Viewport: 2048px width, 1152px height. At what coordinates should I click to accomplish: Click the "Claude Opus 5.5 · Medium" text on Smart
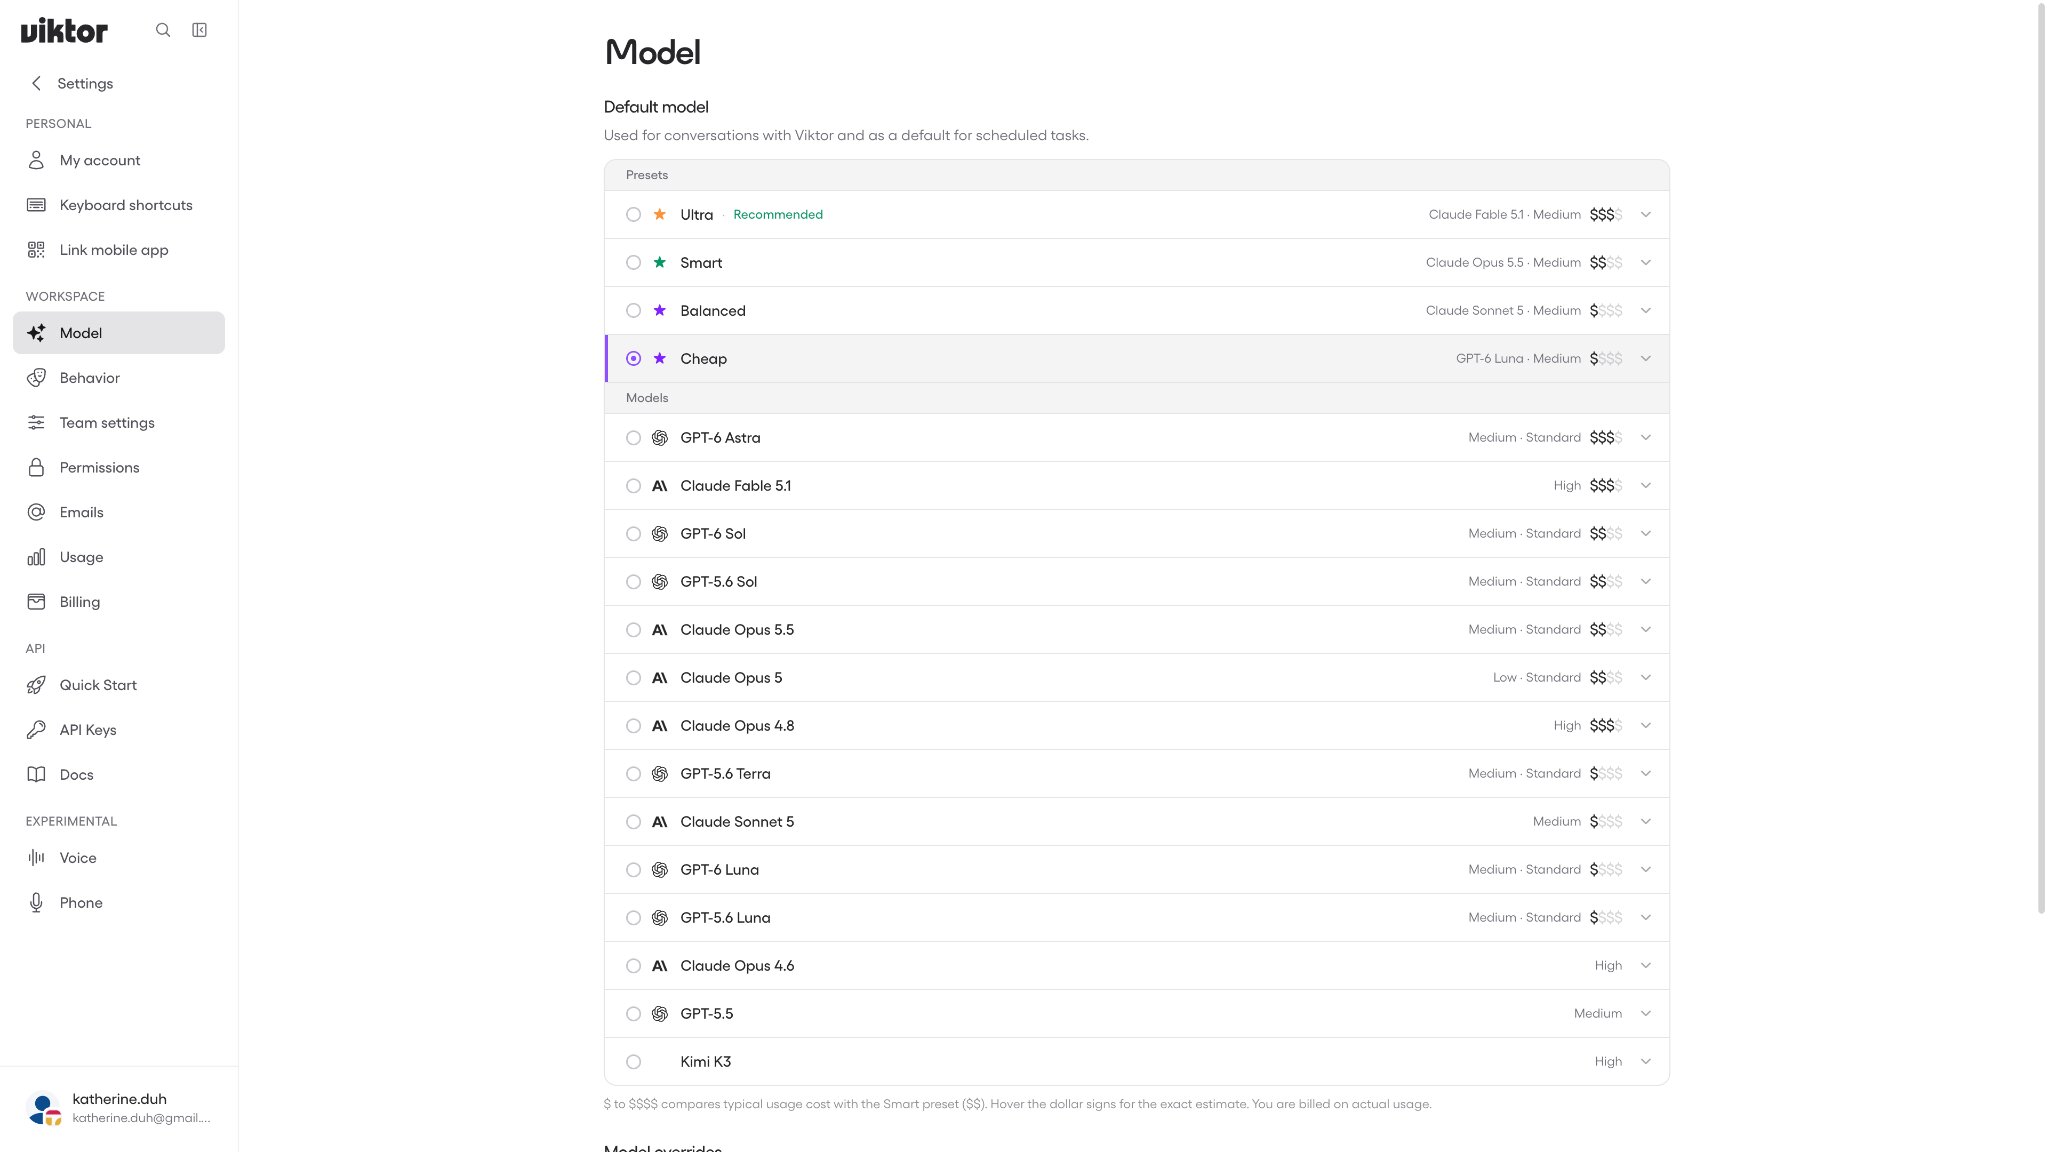tap(1503, 262)
